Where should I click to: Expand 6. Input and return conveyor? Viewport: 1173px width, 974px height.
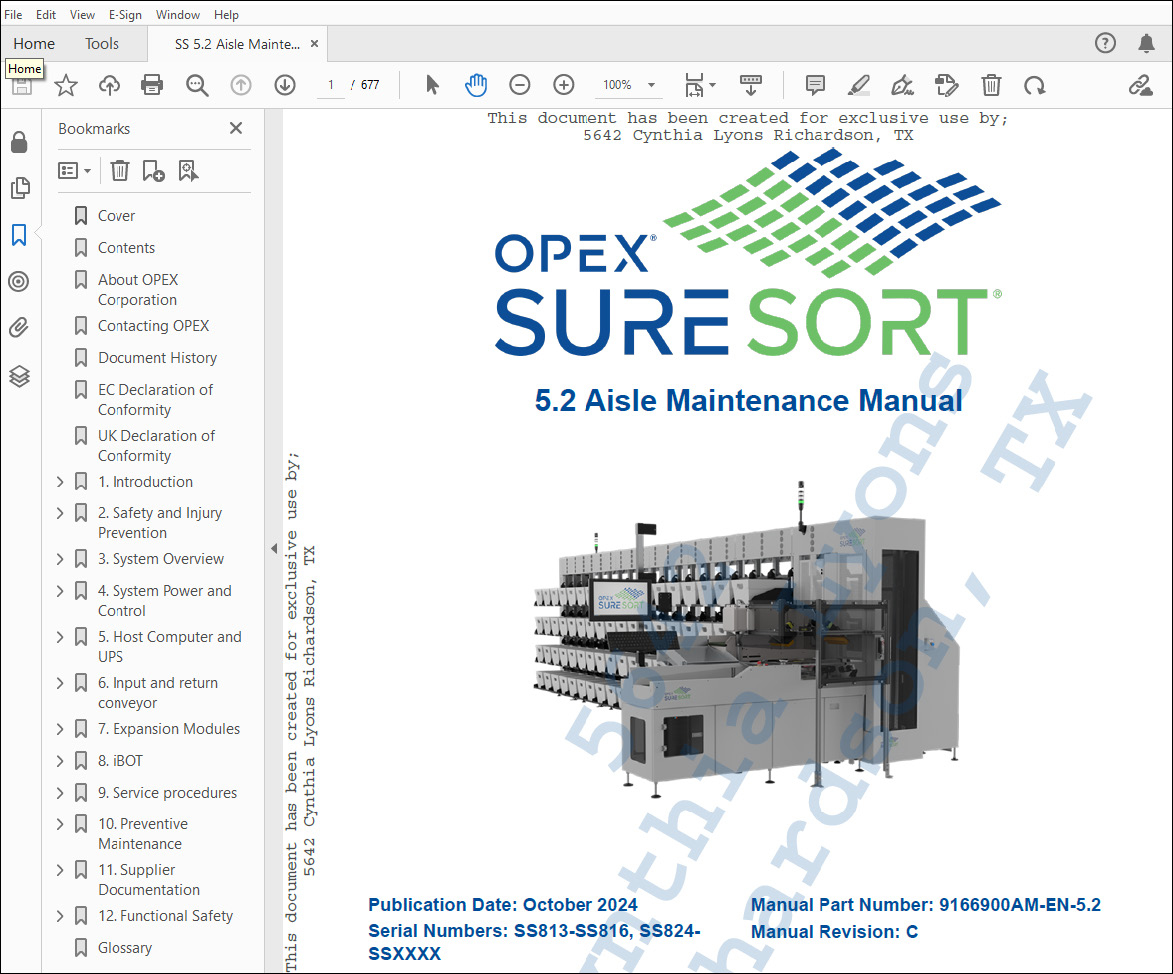click(x=61, y=683)
